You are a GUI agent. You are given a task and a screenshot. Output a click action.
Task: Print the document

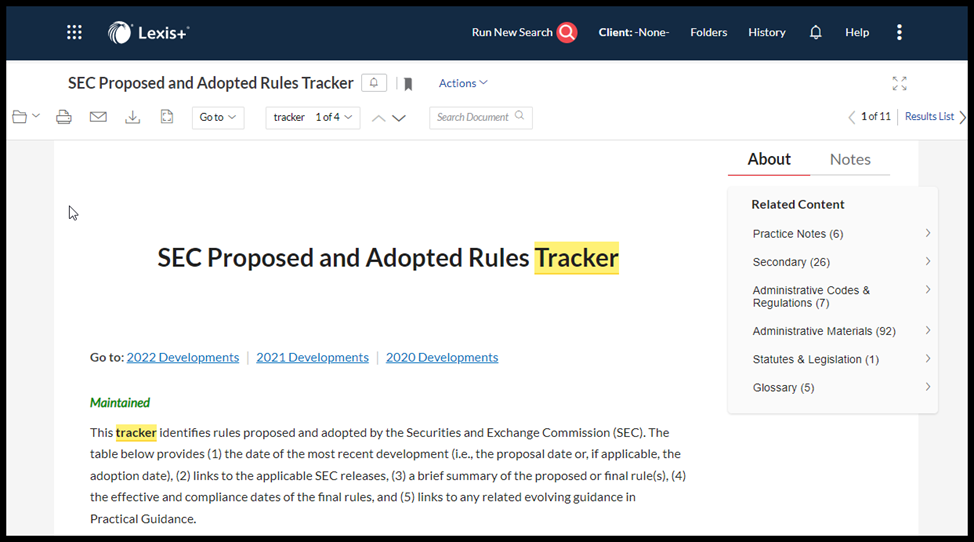(x=63, y=117)
